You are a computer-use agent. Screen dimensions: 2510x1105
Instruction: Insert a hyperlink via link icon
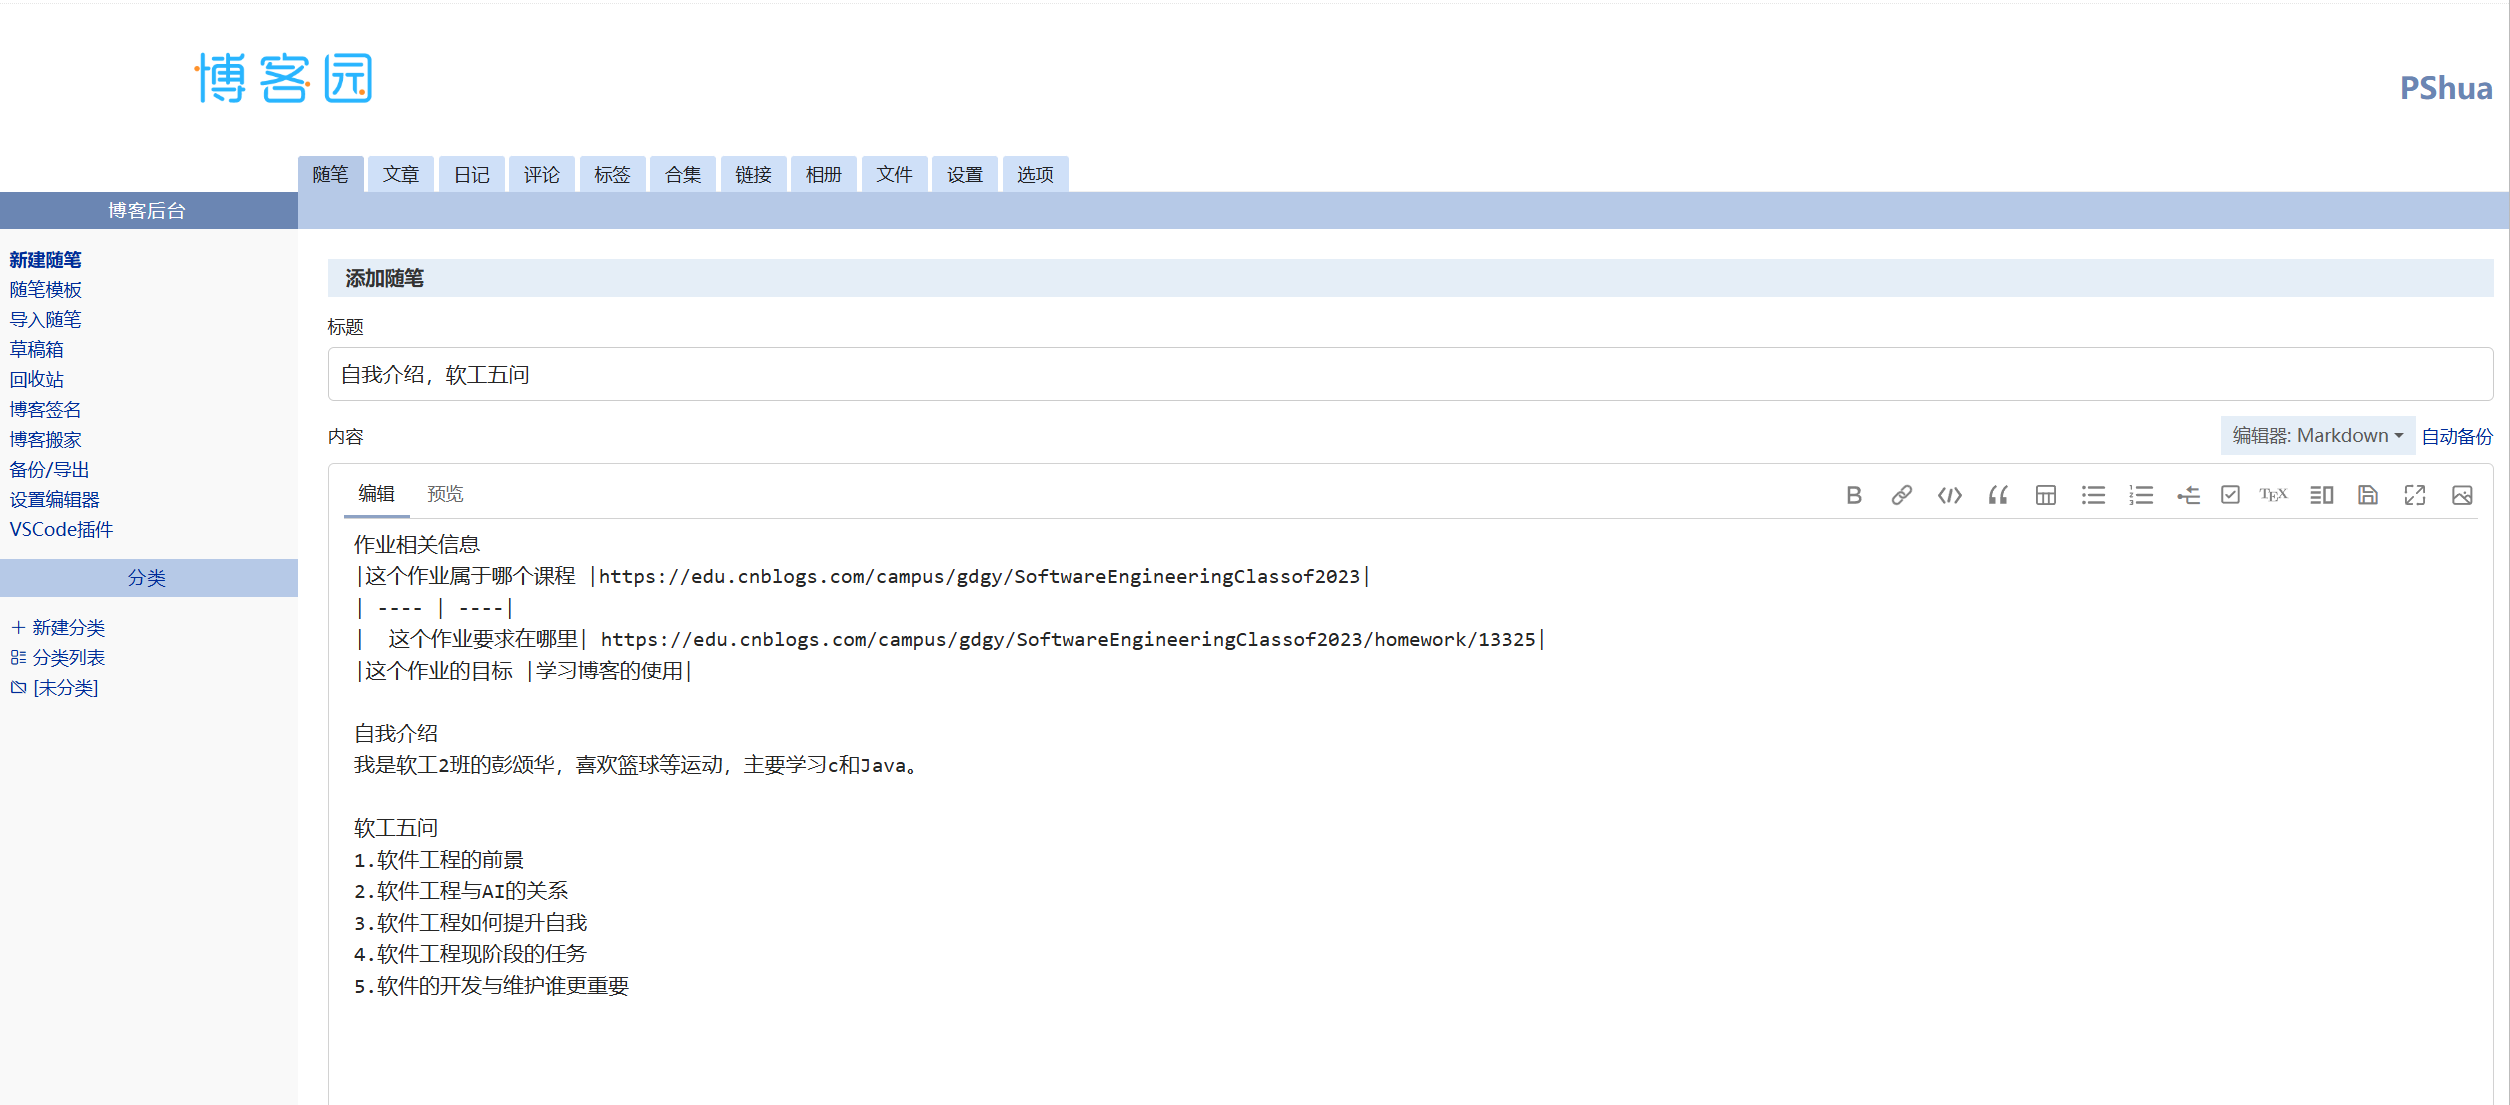tap(1901, 495)
